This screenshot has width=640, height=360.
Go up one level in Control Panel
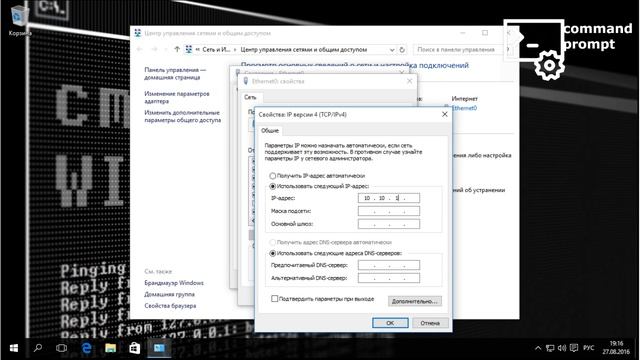click(177, 49)
